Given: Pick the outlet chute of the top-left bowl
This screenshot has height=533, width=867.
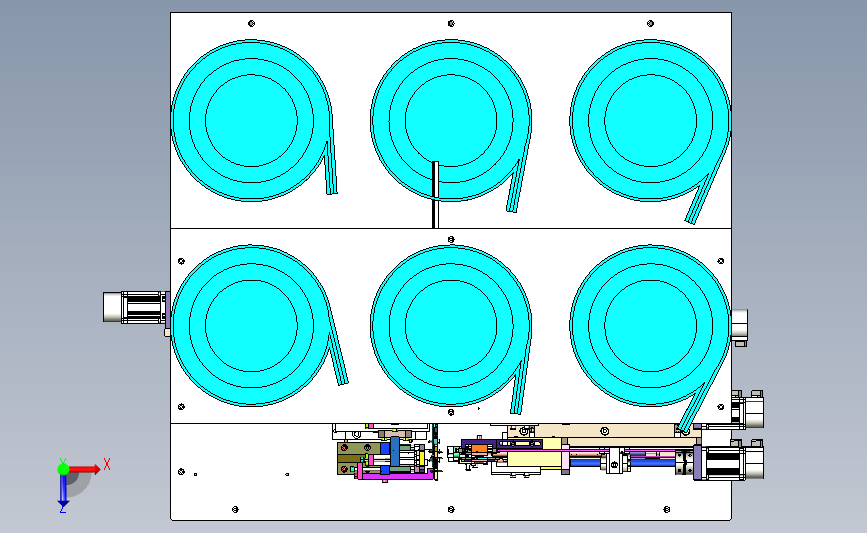Looking at the screenshot, I should tap(331, 166).
